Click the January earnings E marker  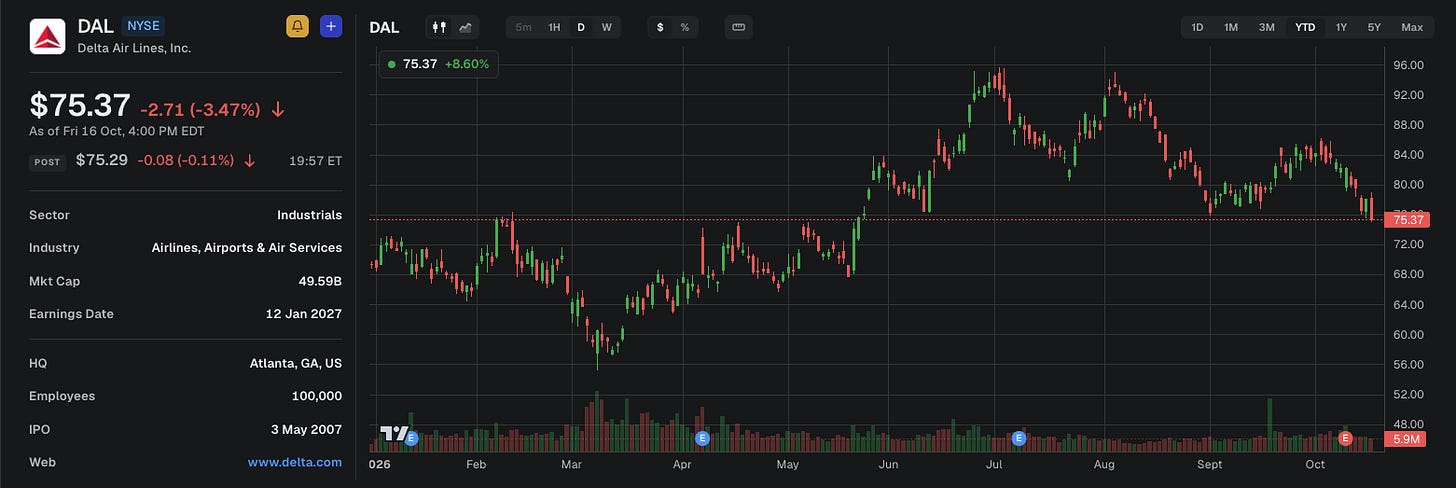pyautogui.click(x=411, y=438)
